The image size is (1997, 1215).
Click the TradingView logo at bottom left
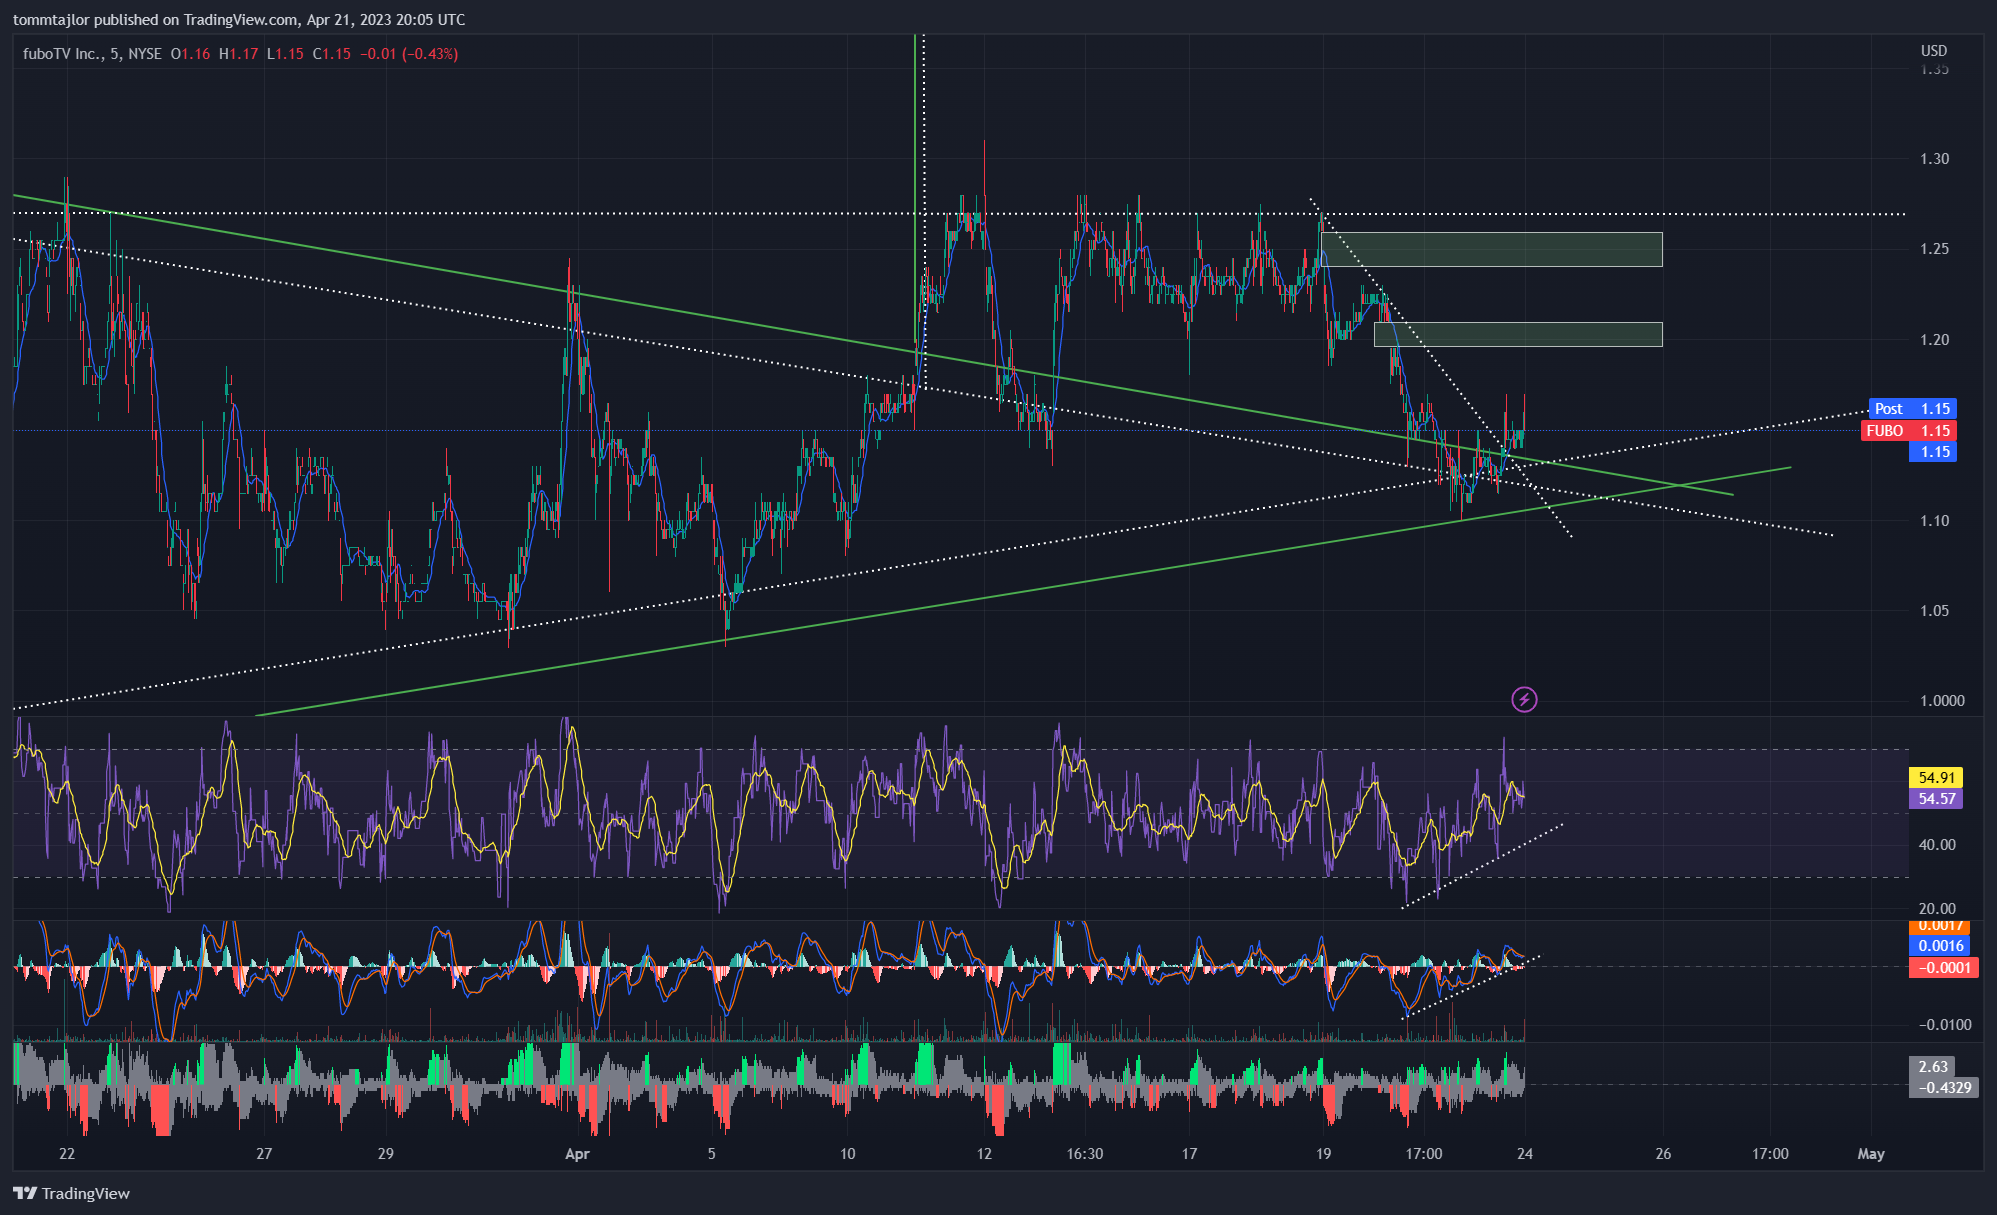point(71,1193)
